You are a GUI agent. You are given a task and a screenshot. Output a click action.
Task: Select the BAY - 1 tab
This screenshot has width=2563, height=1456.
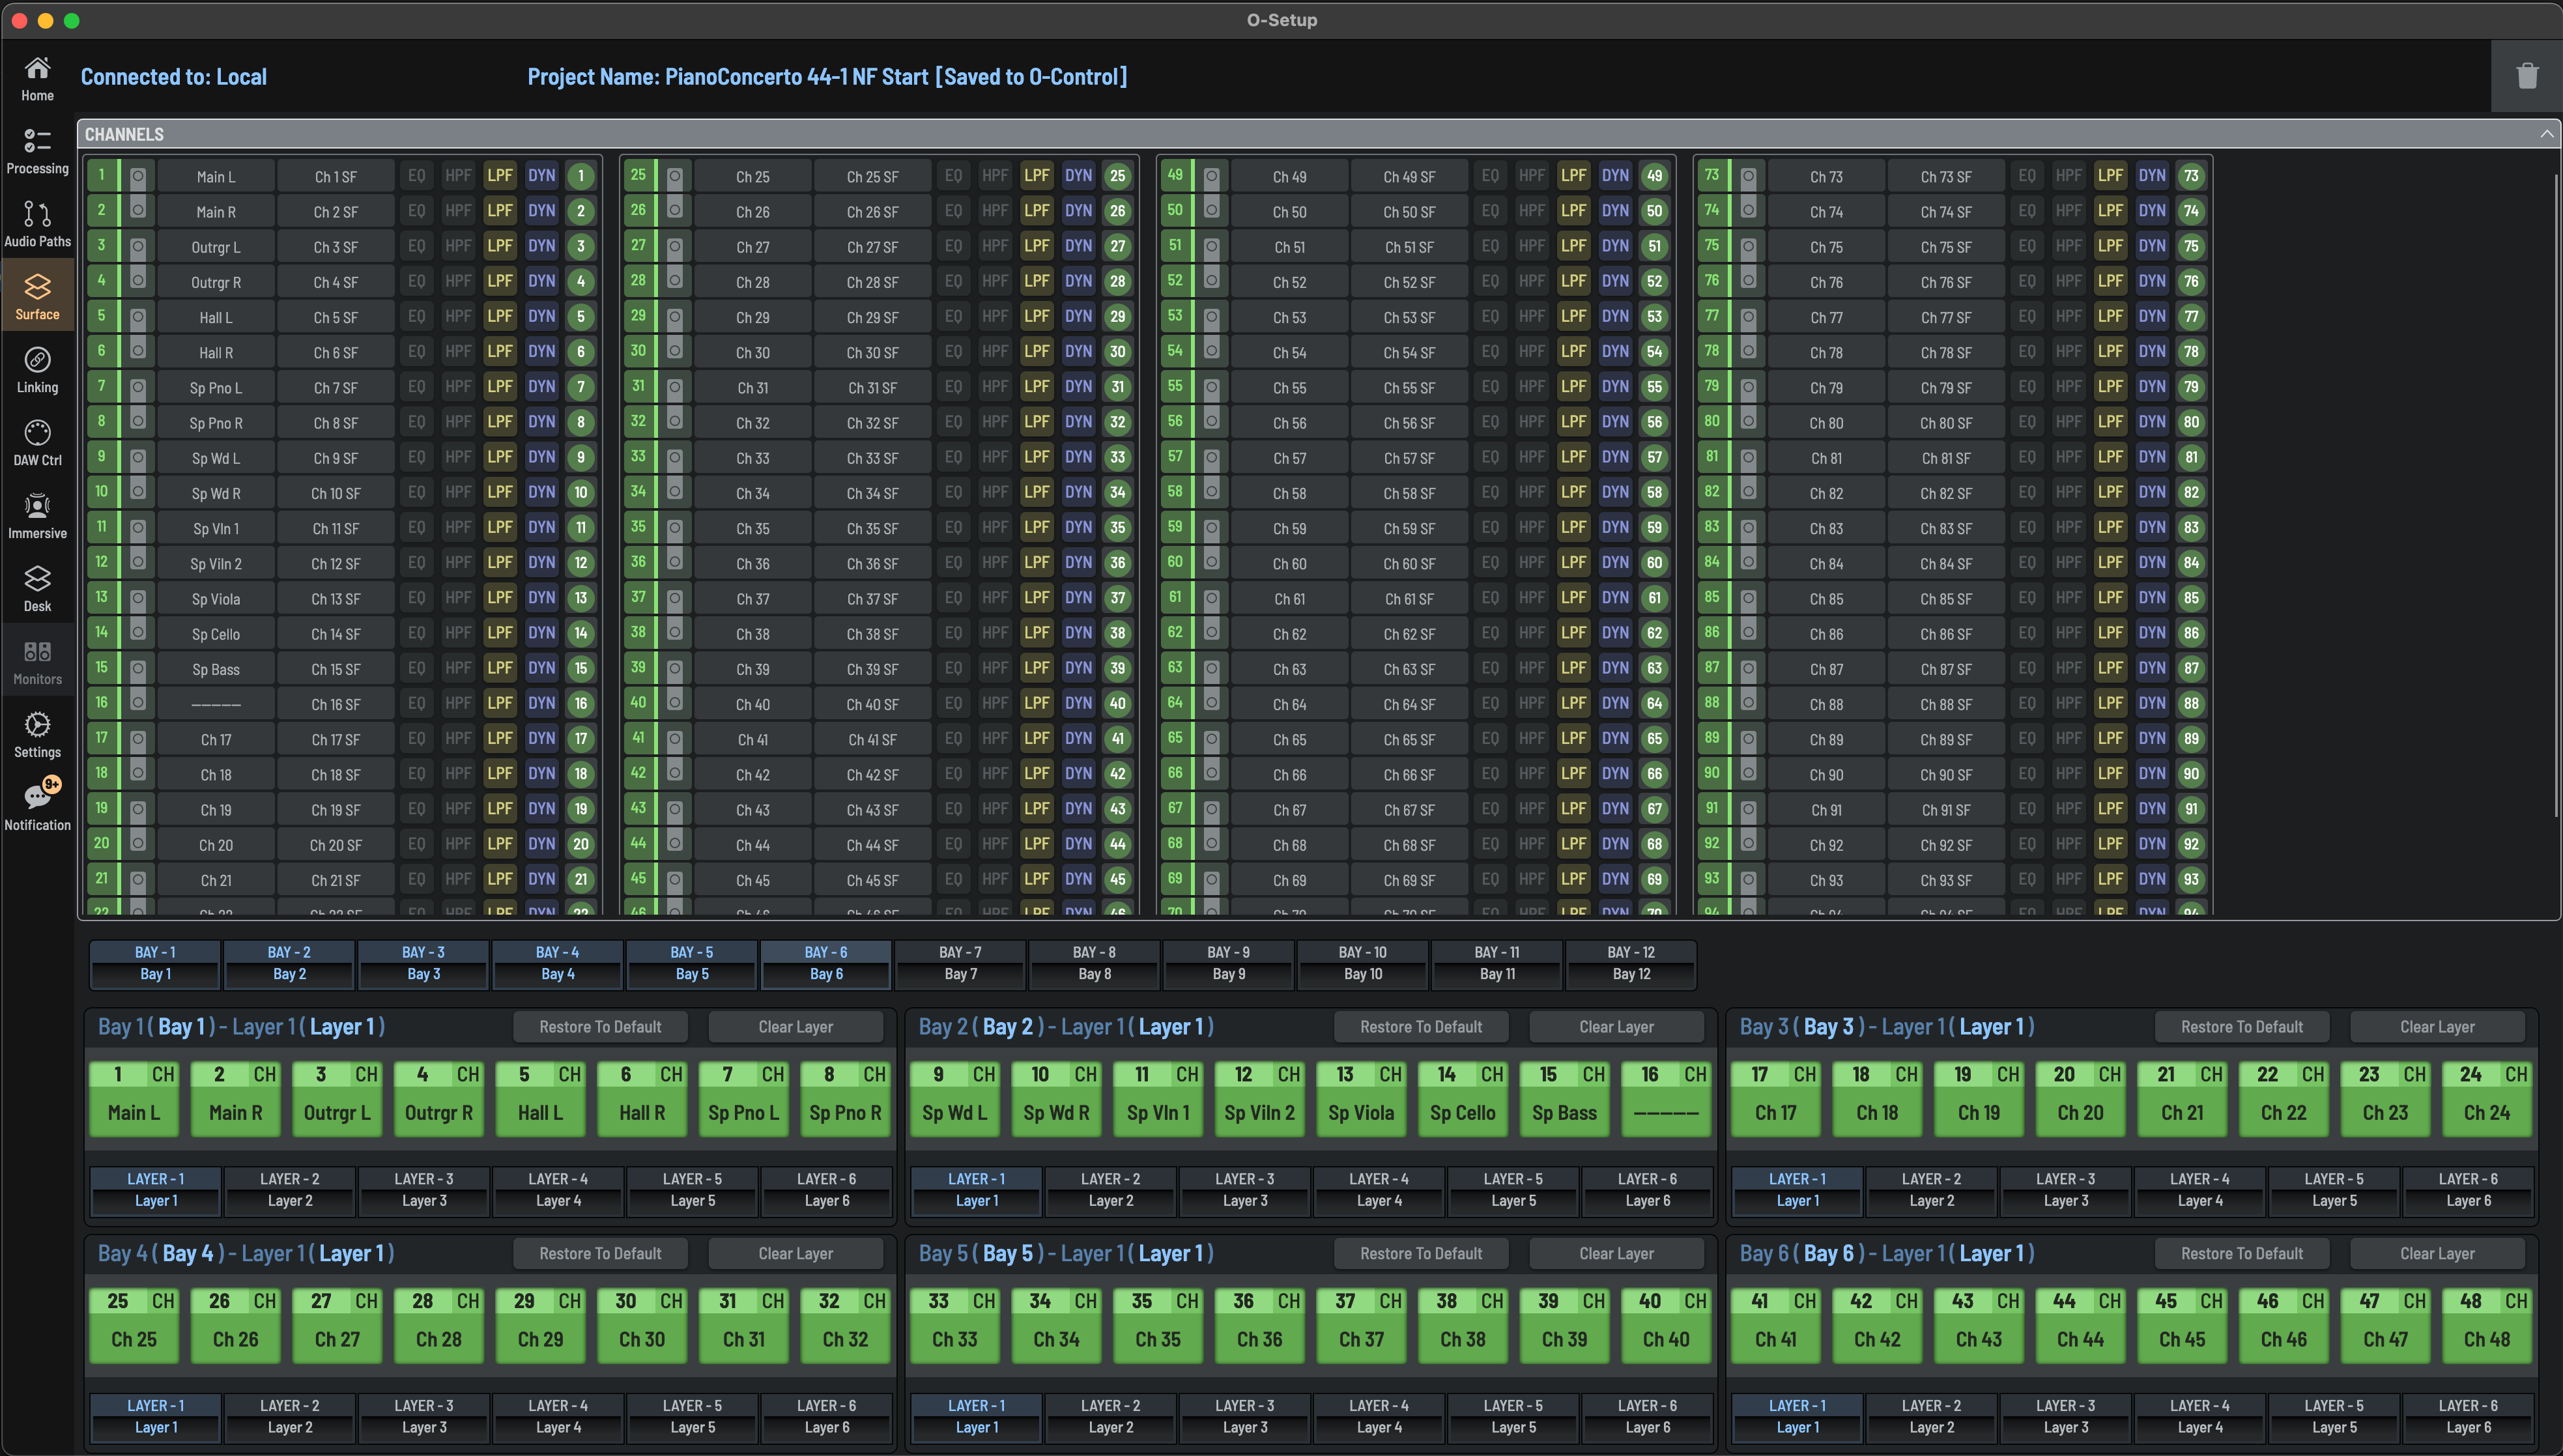point(155,964)
